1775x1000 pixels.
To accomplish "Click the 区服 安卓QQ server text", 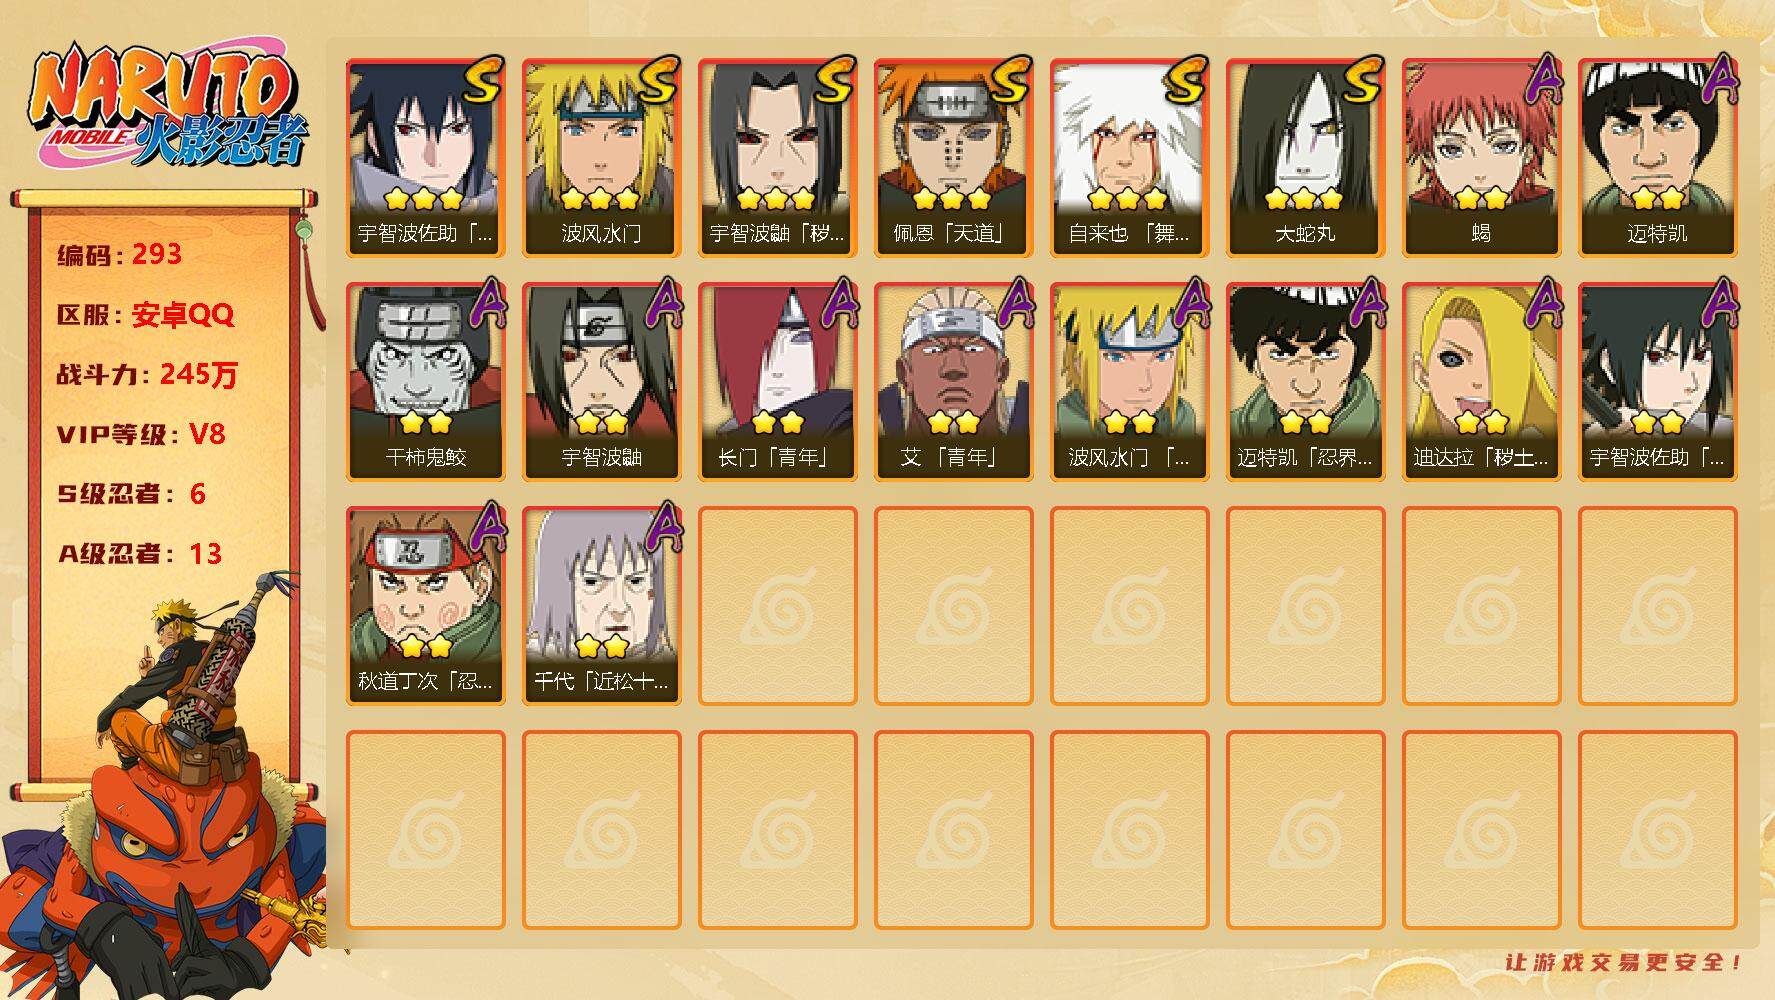I will pyautogui.click(x=145, y=314).
